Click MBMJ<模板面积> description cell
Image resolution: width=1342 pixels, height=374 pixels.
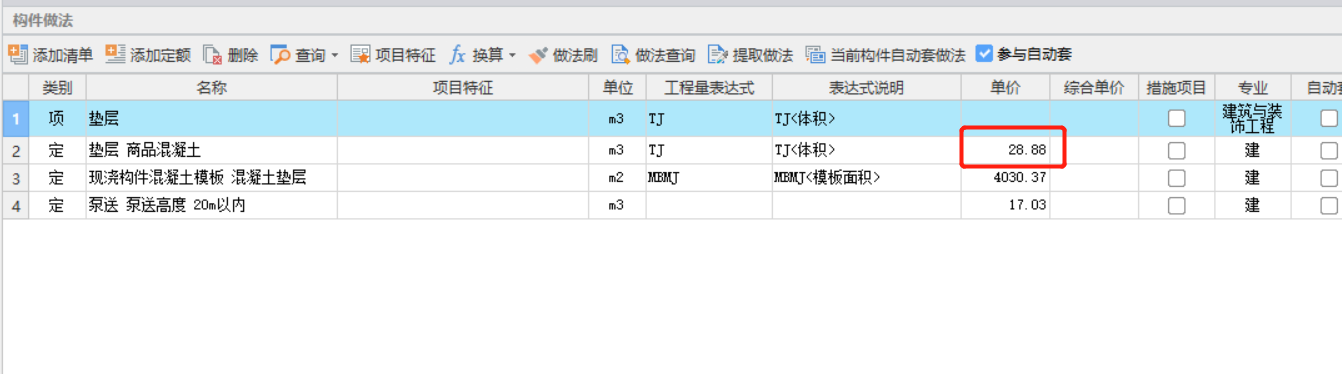[866, 178]
